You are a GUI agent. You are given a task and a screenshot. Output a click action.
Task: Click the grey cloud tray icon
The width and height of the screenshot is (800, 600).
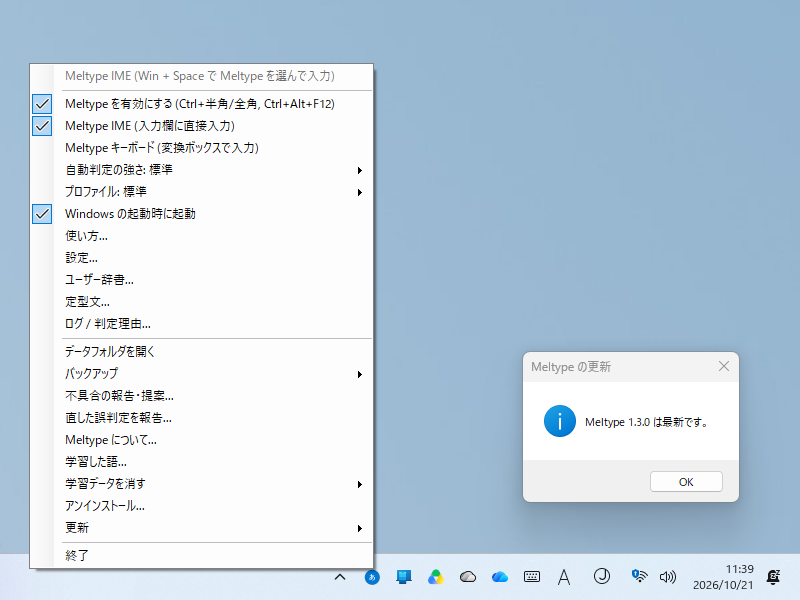(x=468, y=577)
